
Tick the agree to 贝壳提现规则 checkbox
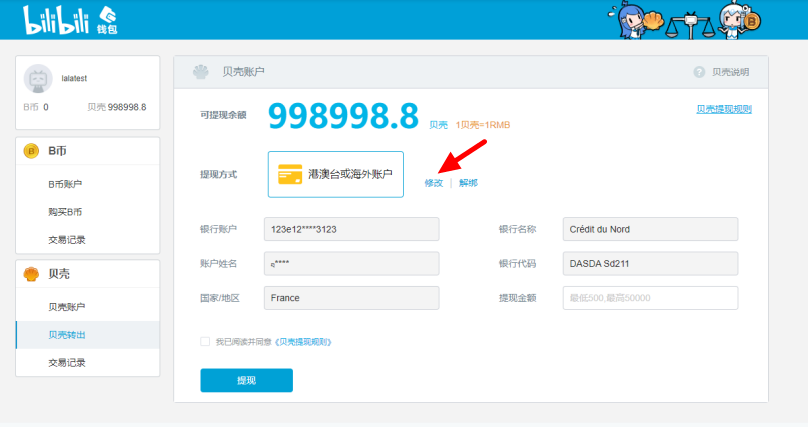pos(205,341)
